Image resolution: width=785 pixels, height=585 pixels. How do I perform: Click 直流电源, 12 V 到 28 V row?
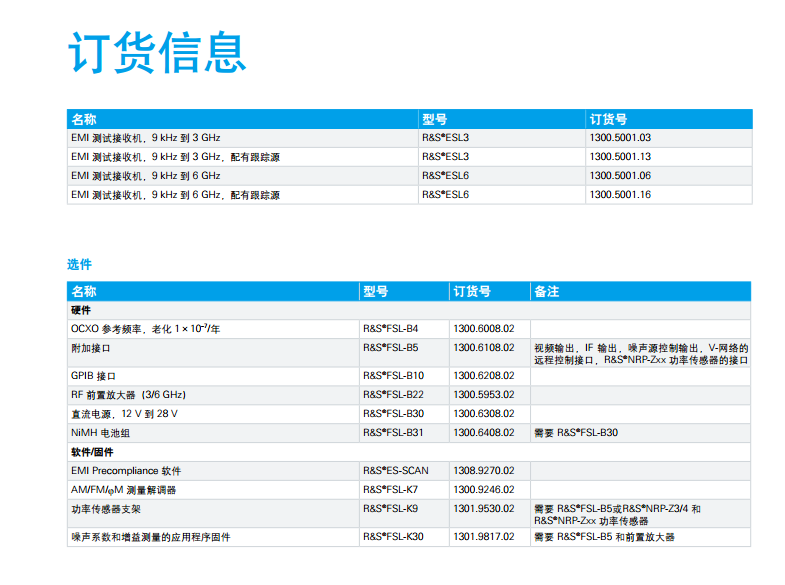pos(409,414)
